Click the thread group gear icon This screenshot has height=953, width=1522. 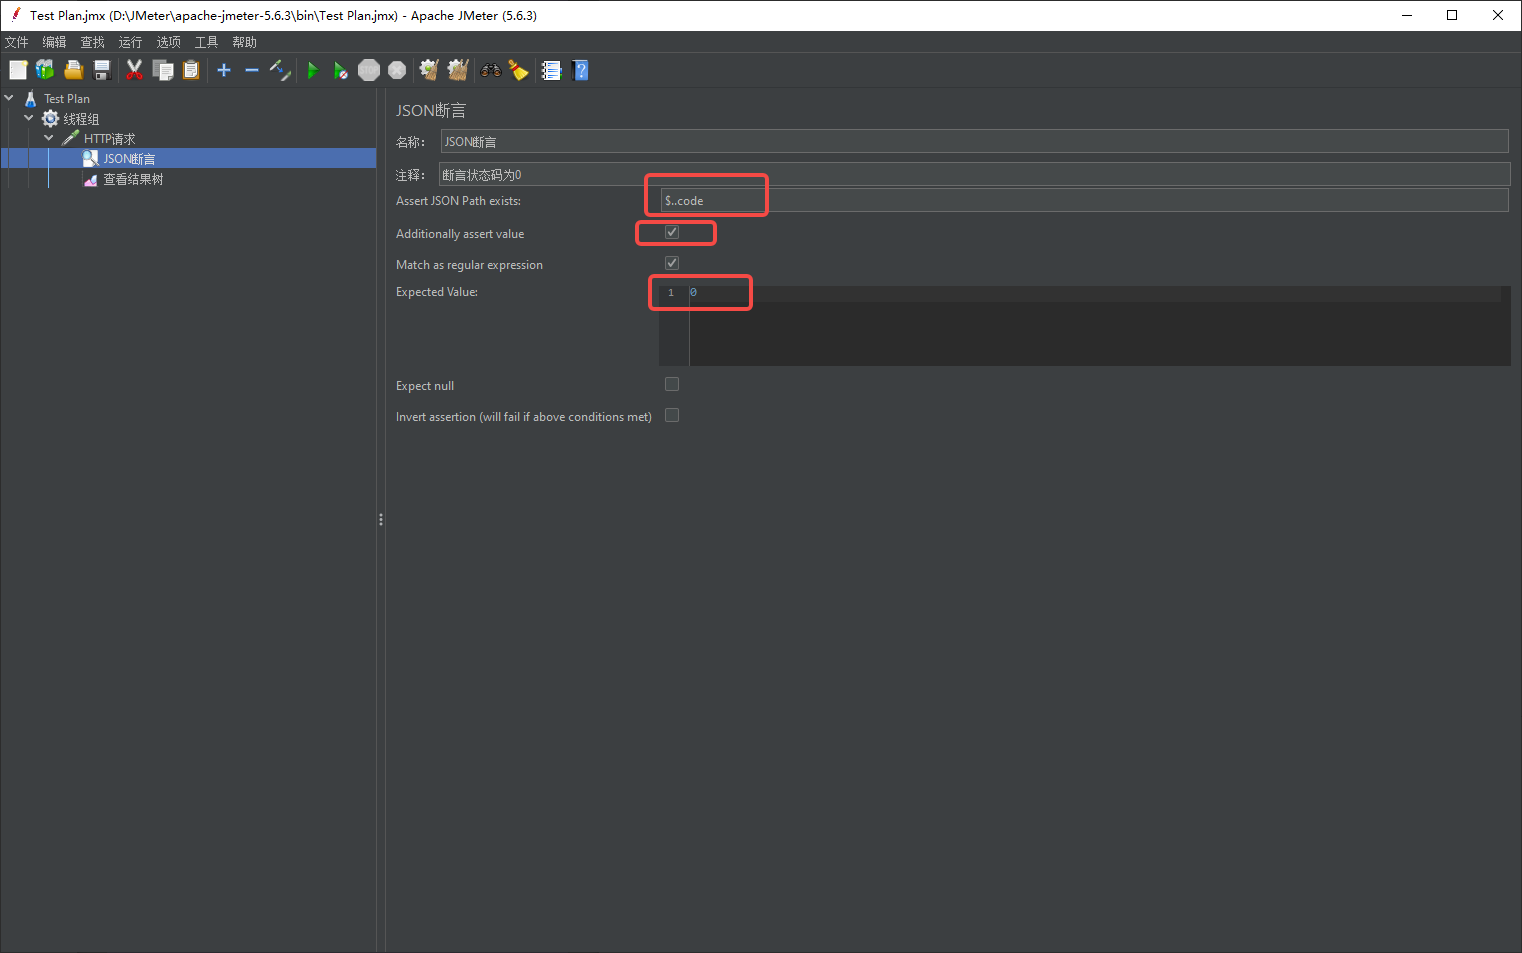[50, 118]
